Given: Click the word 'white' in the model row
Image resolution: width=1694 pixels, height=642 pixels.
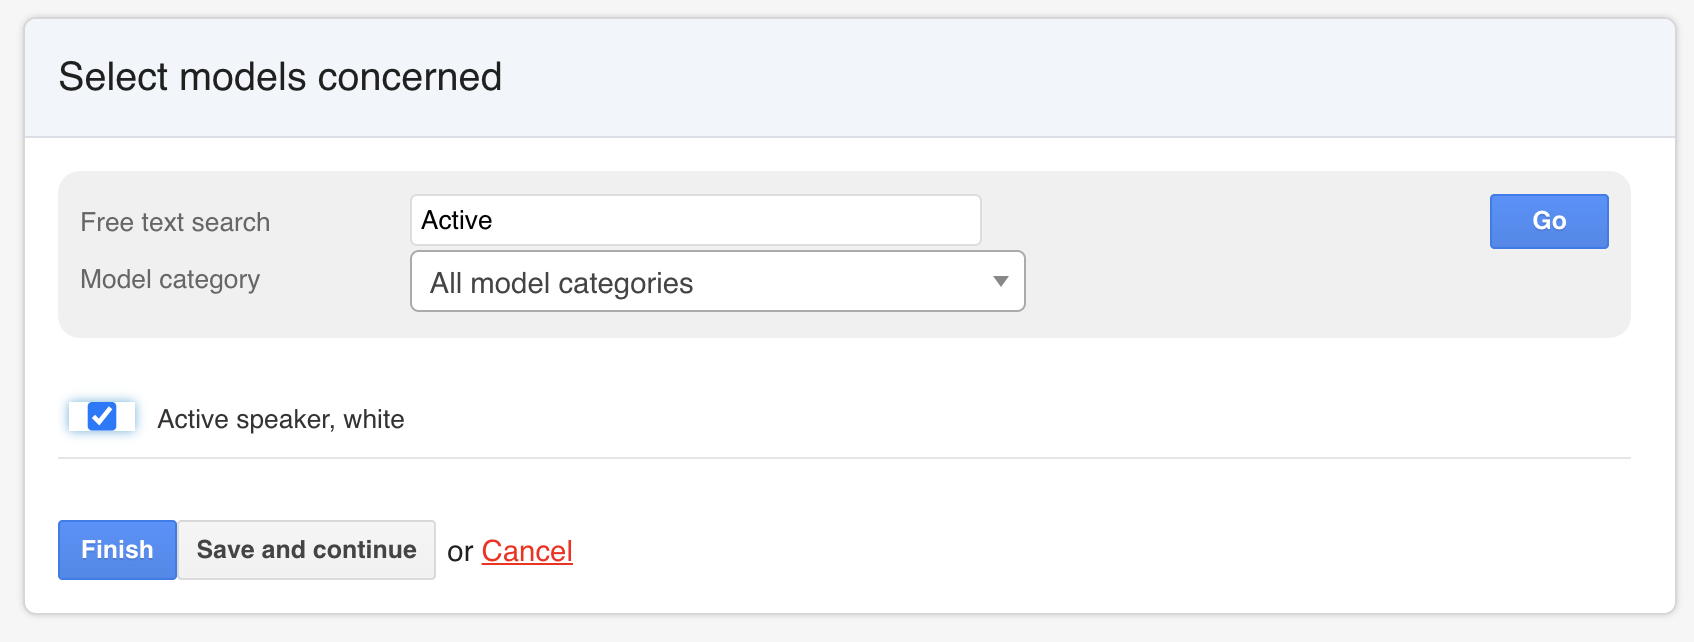Looking at the screenshot, I should pos(374,419).
